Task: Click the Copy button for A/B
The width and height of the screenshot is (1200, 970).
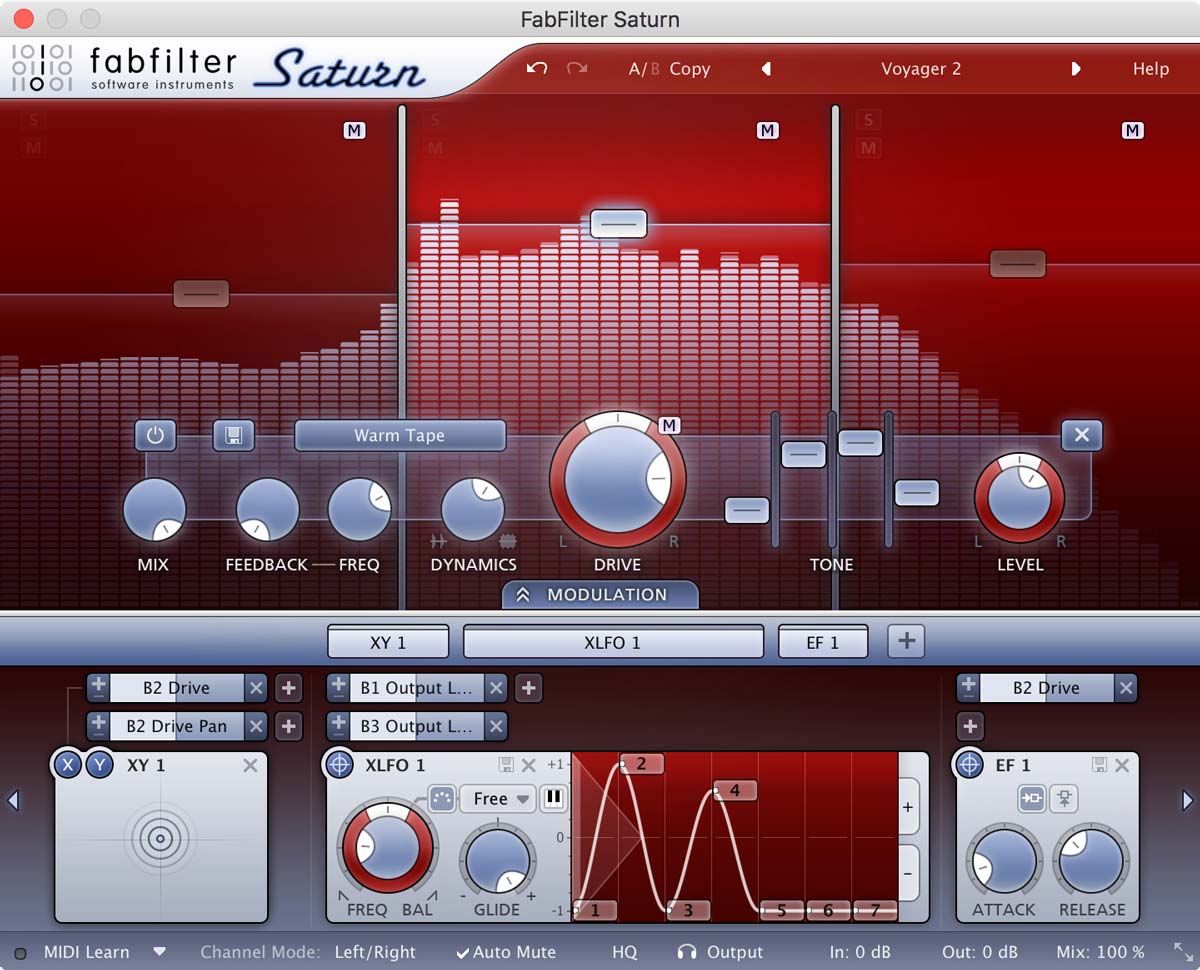Action: tap(689, 69)
